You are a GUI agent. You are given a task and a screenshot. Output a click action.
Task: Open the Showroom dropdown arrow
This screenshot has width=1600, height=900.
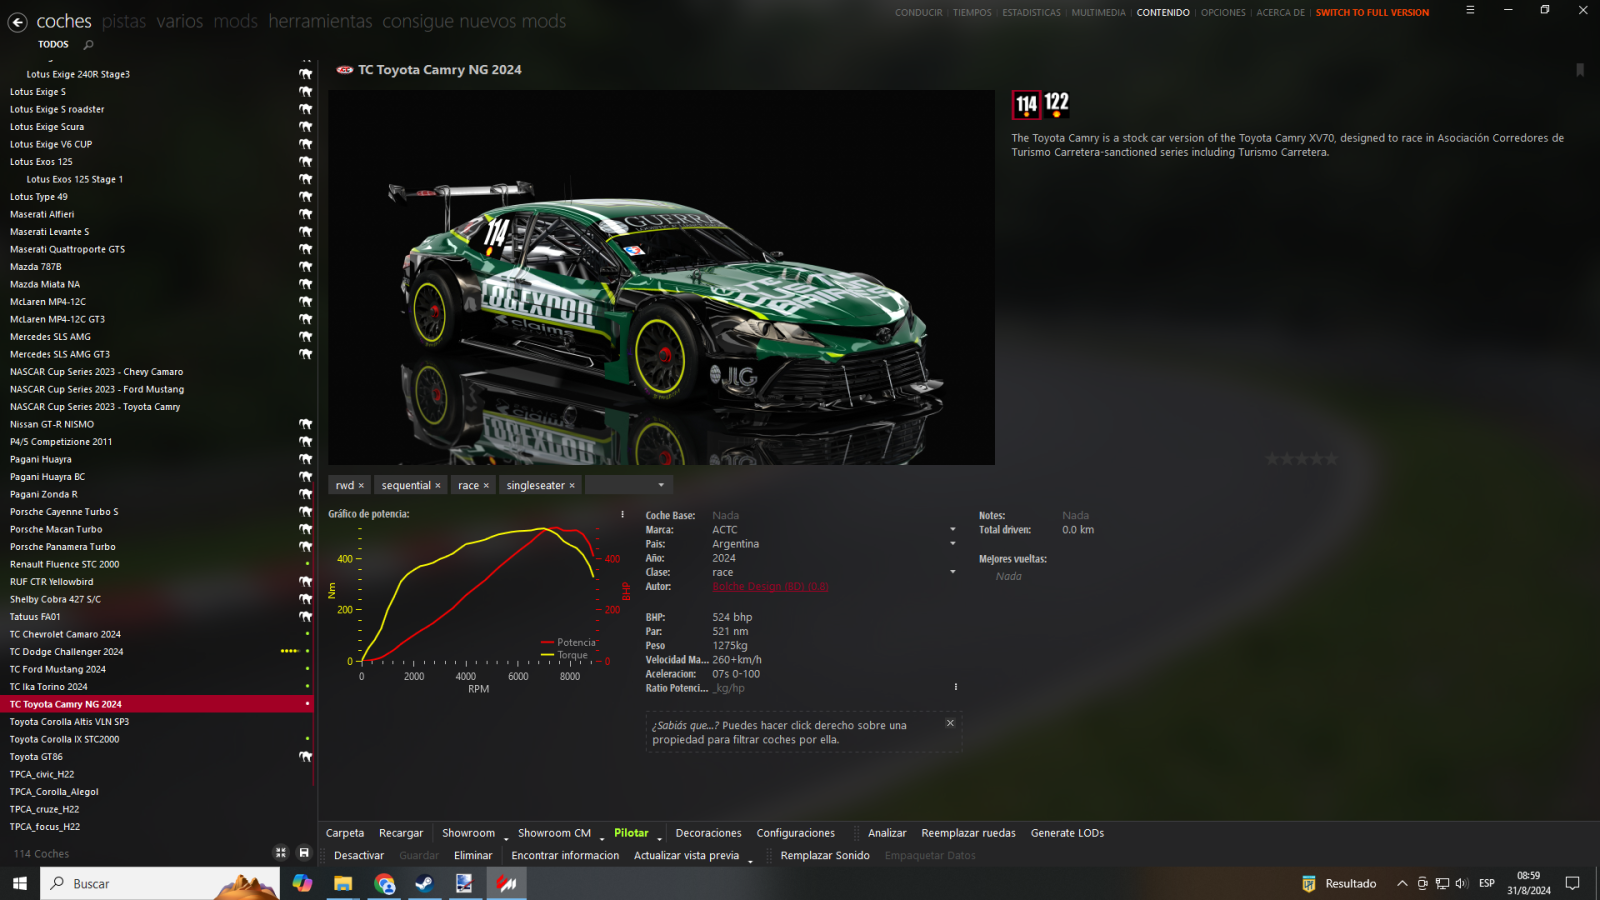[x=506, y=838]
